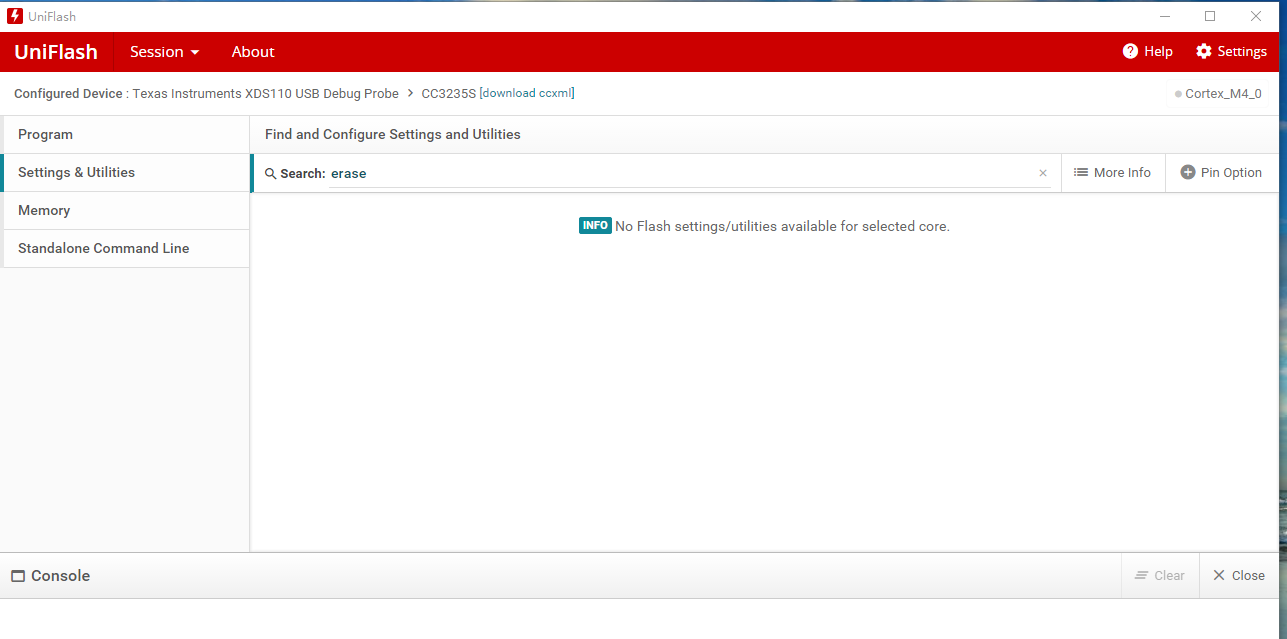
Task: Open Settings with the gear icon
Action: coord(1231,52)
